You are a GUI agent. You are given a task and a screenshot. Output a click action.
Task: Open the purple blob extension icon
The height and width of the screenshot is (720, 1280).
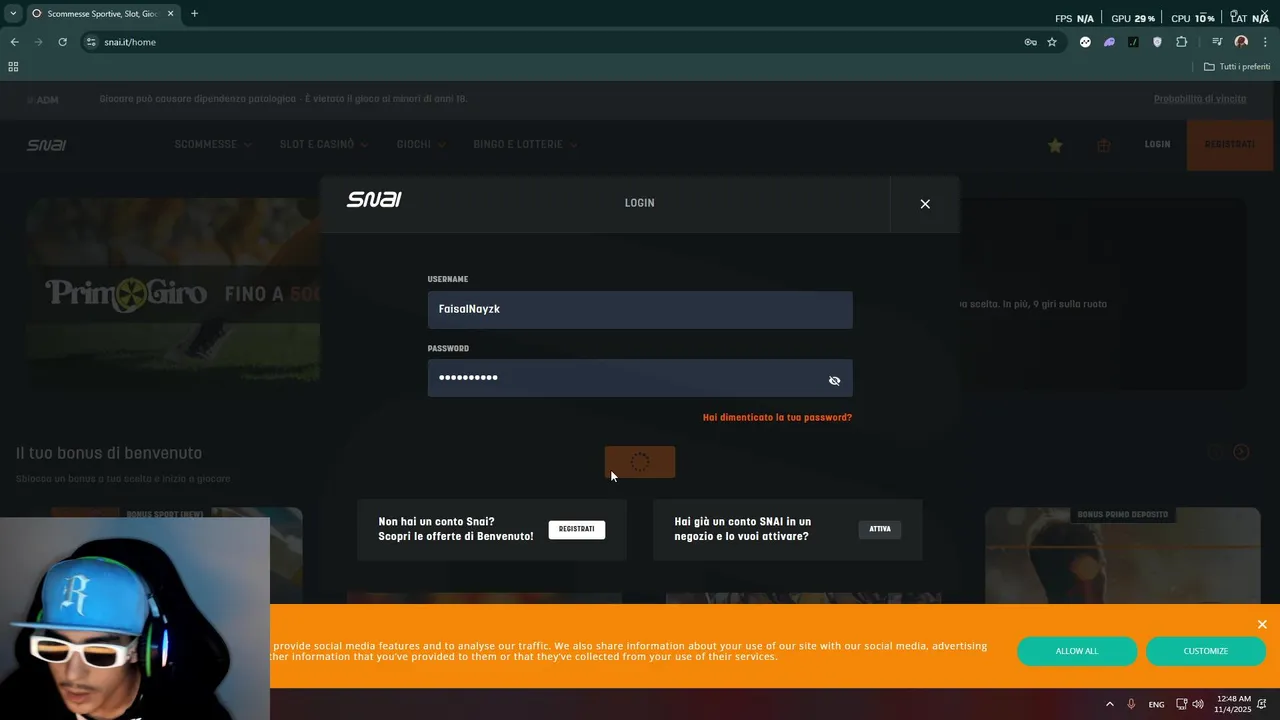tap(1109, 42)
